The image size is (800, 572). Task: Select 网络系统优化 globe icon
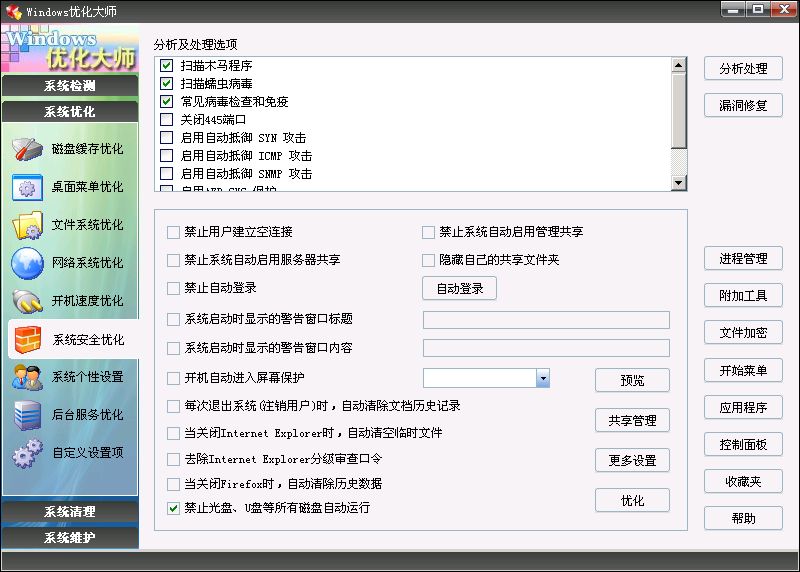tap(28, 263)
